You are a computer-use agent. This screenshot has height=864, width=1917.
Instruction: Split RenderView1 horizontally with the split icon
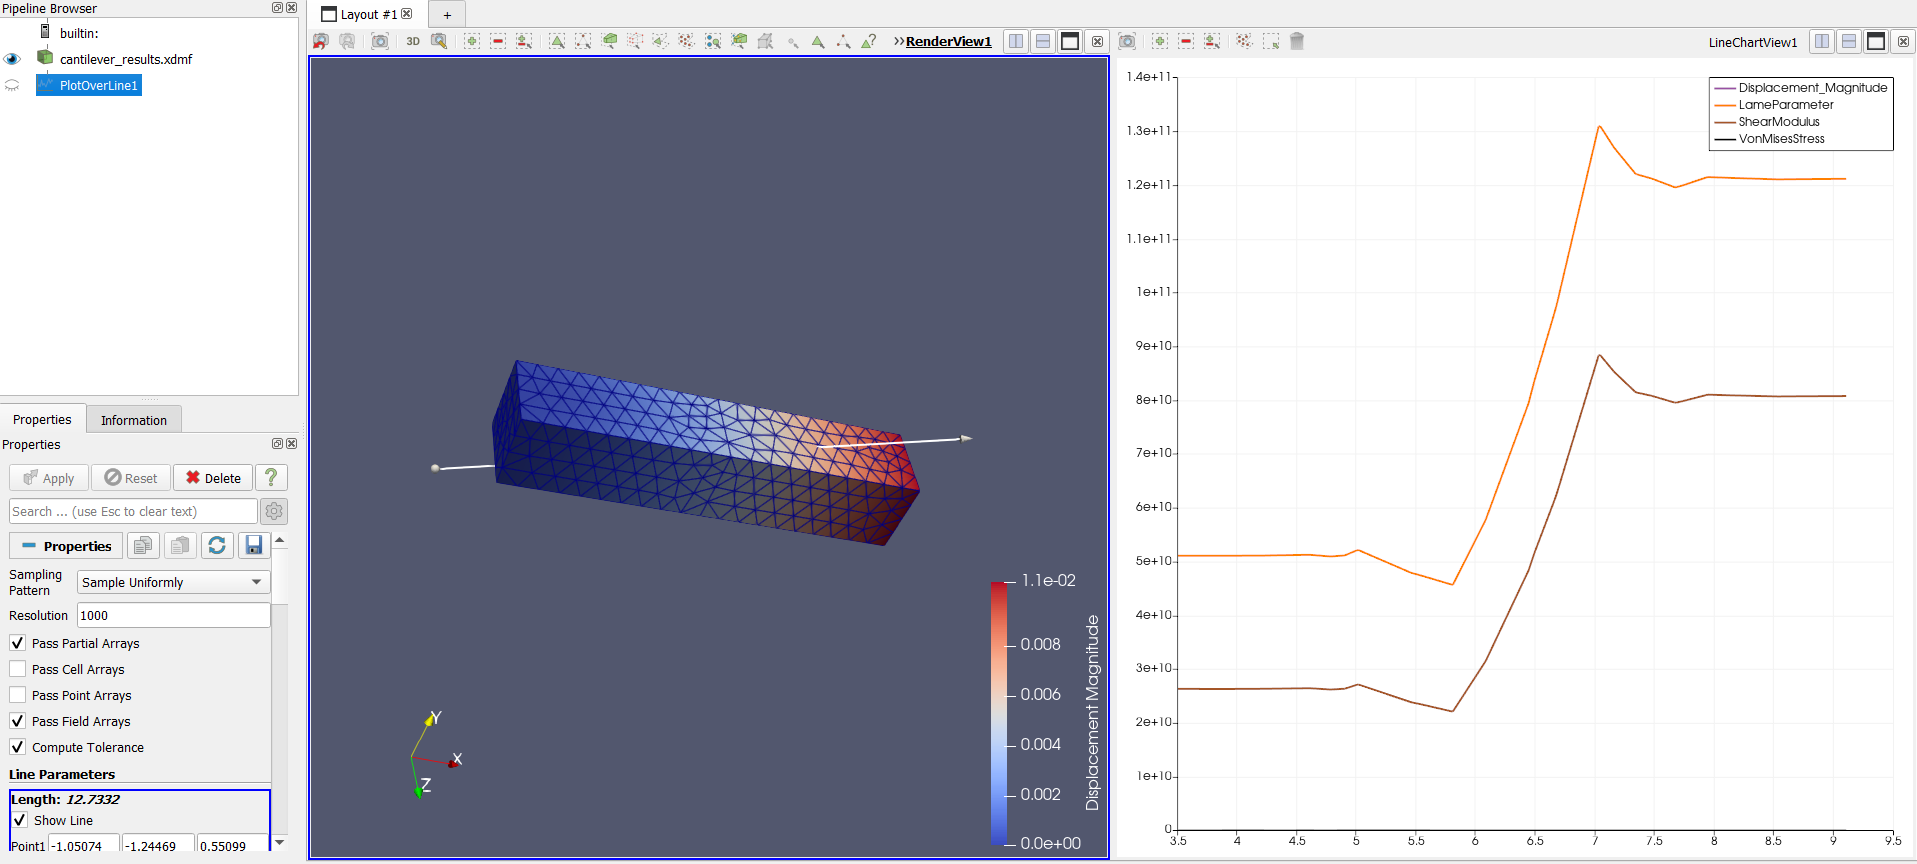[1016, 41]
